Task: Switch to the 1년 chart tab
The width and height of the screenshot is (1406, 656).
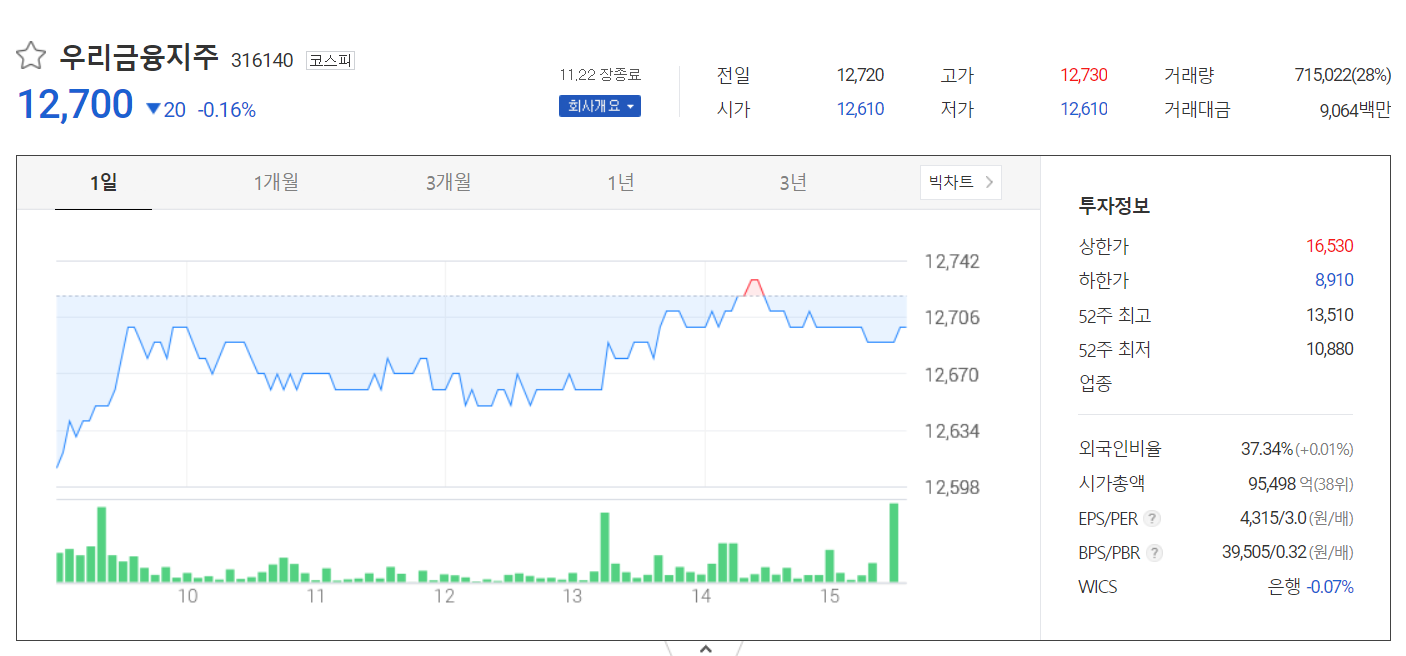Action: coord(620,182)
